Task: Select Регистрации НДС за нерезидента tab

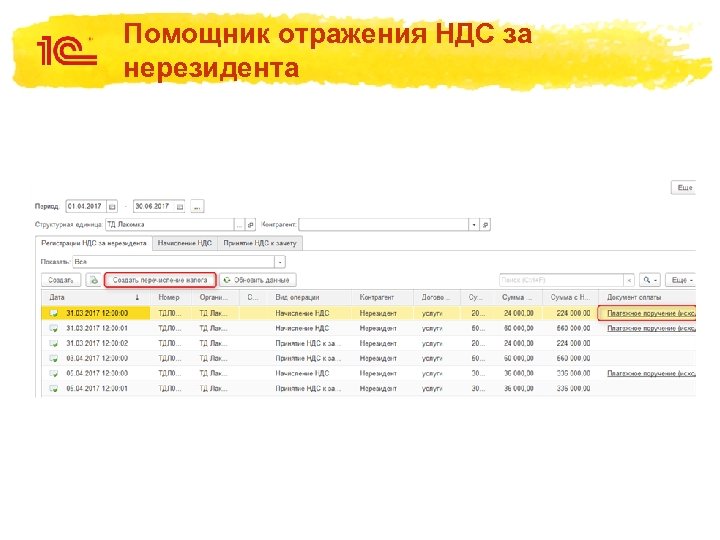Action: pos(94,243)
